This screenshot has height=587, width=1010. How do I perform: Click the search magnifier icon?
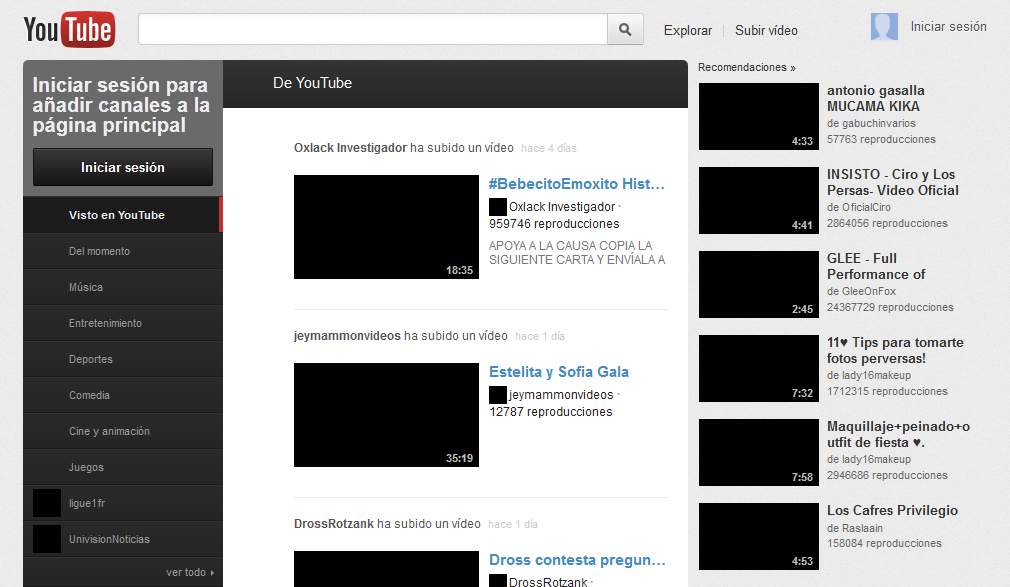coord(625,29)
